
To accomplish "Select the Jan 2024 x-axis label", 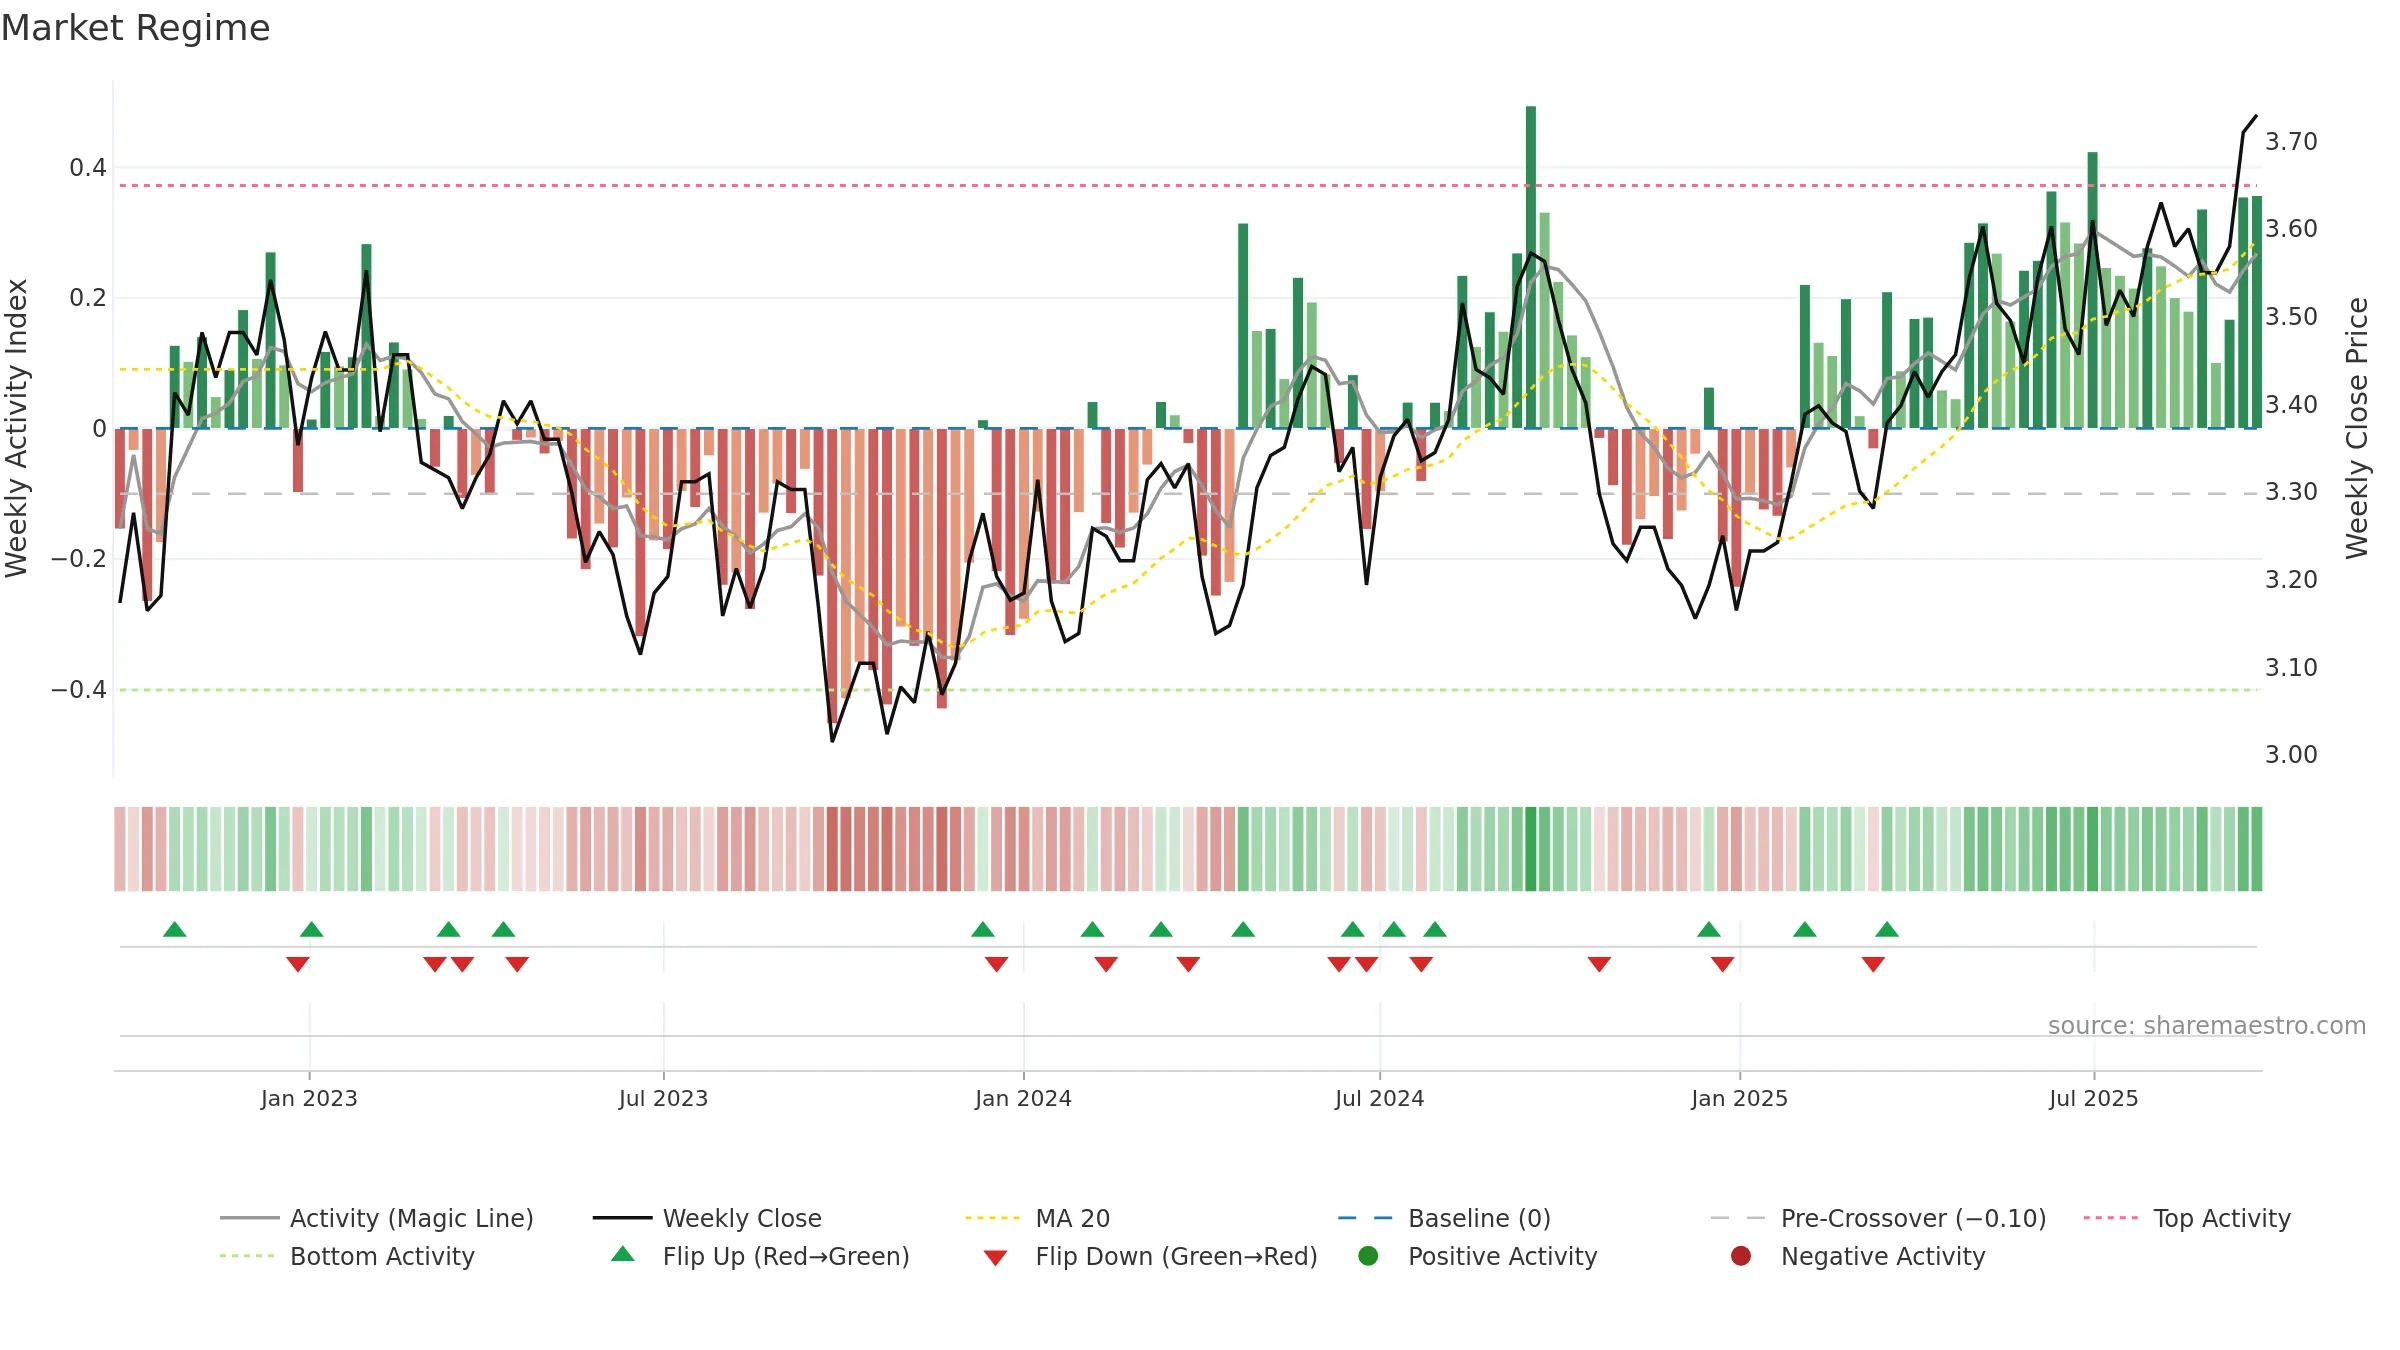I will click(x=1023, y=1098).
